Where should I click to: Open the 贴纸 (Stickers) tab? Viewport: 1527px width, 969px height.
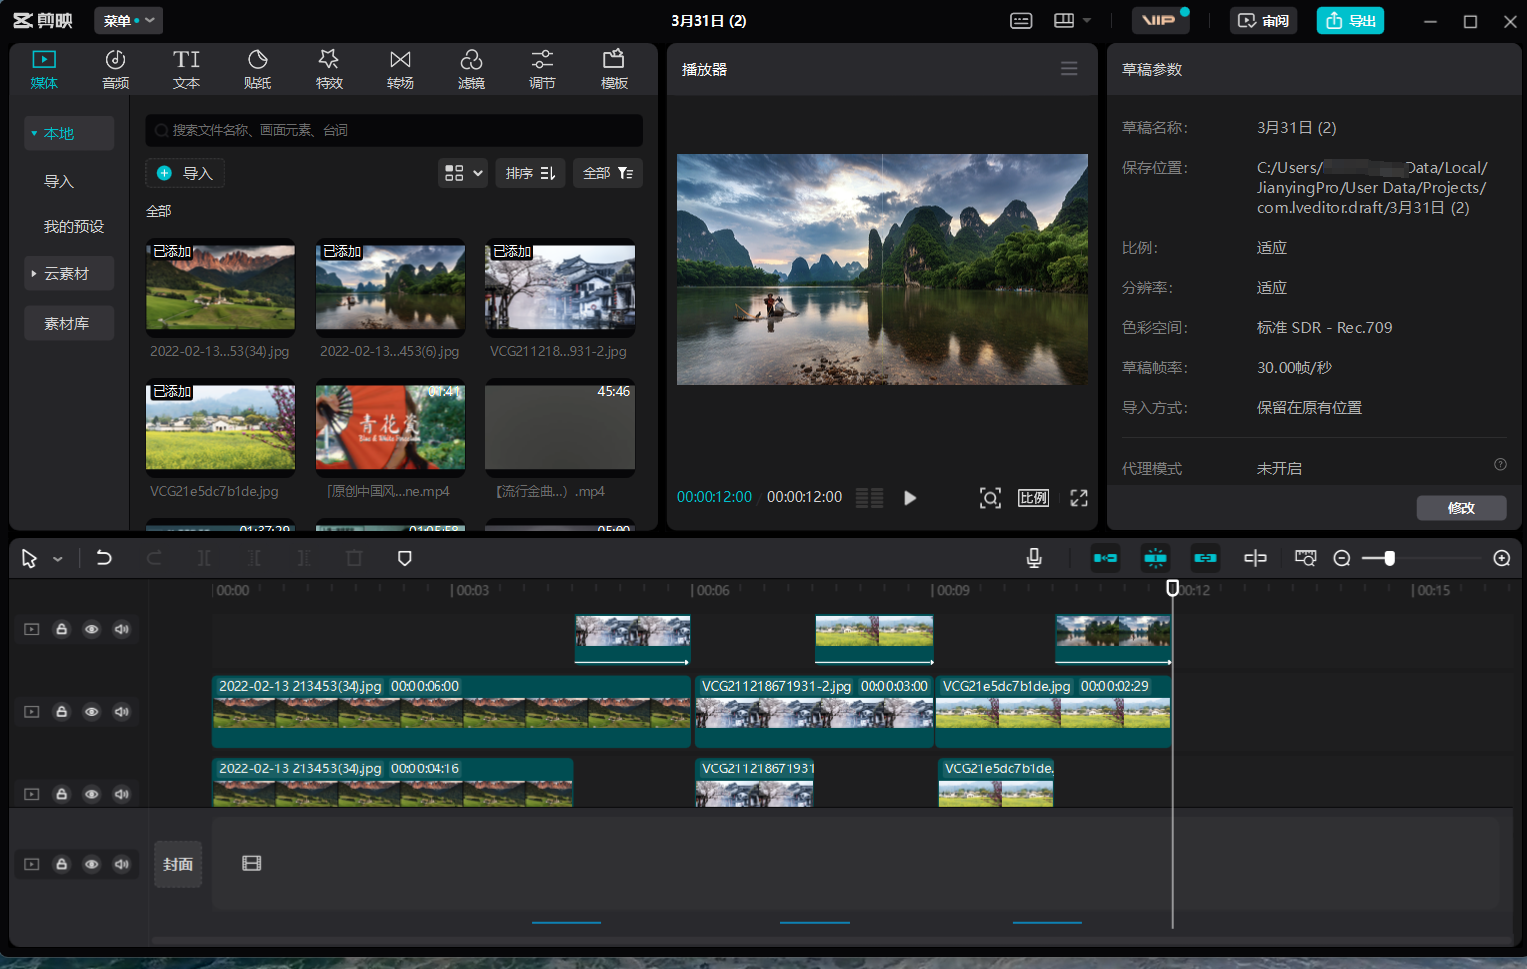(x=257, y=69)
